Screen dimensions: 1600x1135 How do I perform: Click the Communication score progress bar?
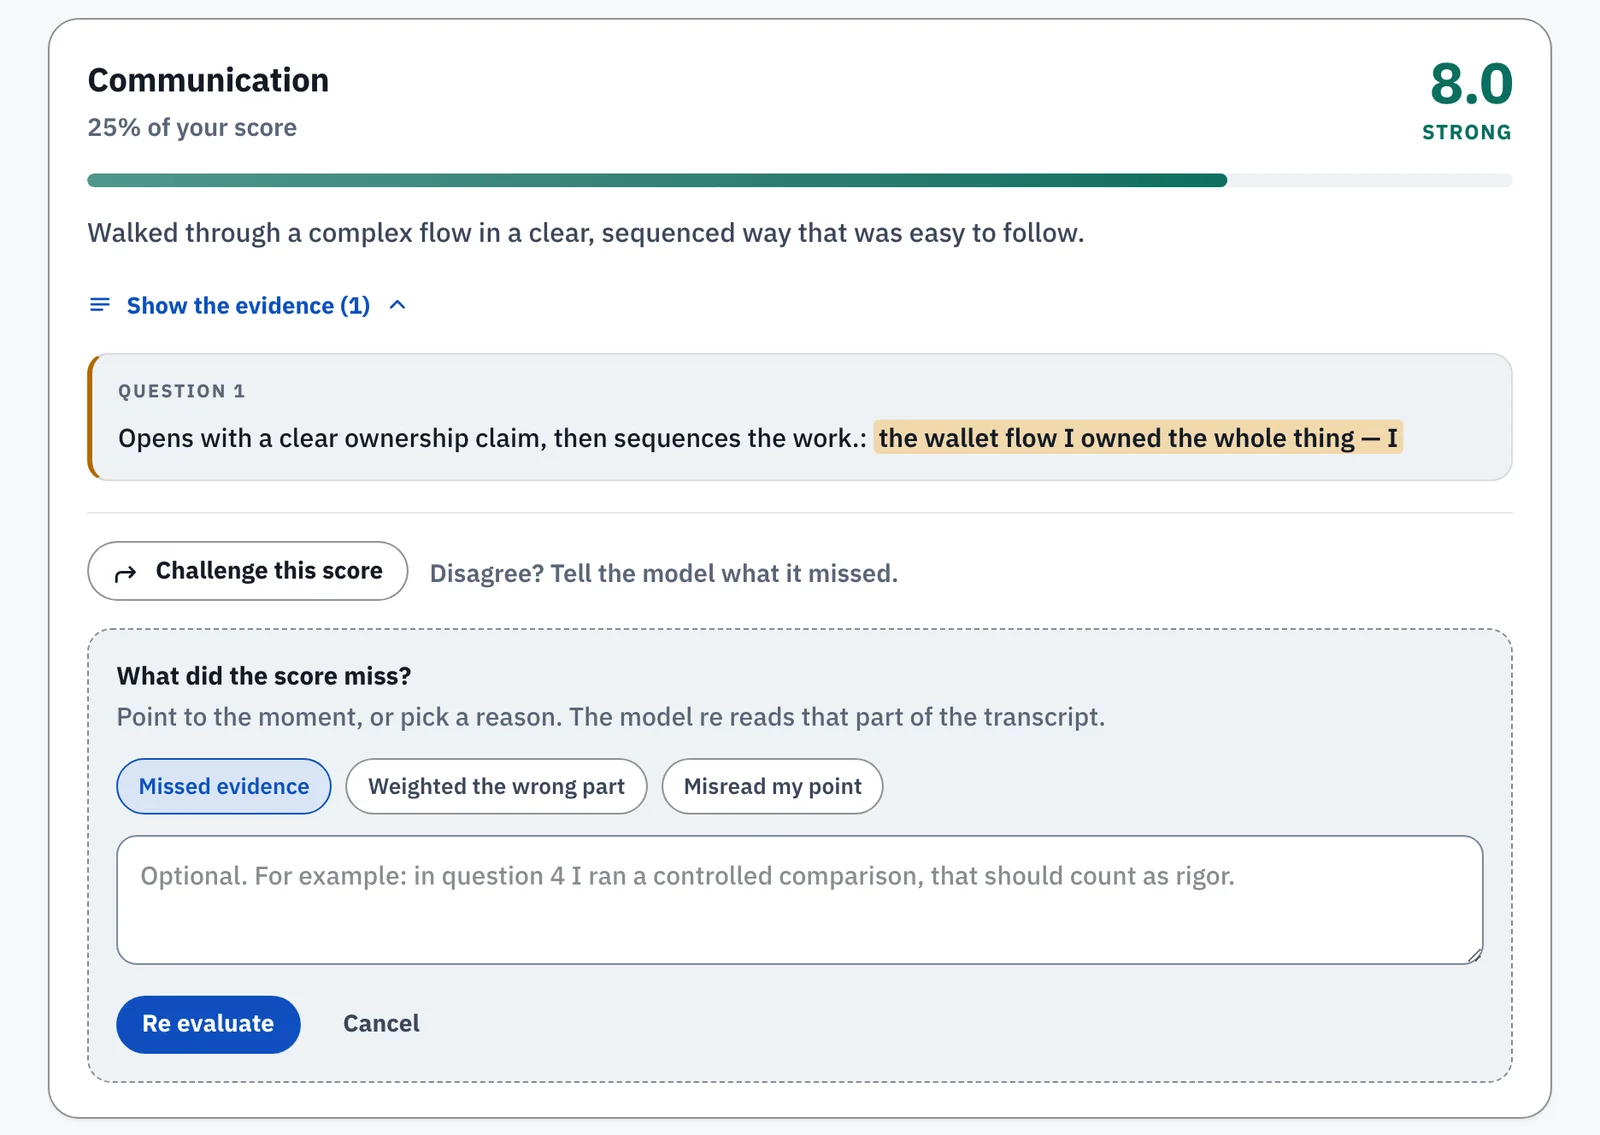point(800,180)
